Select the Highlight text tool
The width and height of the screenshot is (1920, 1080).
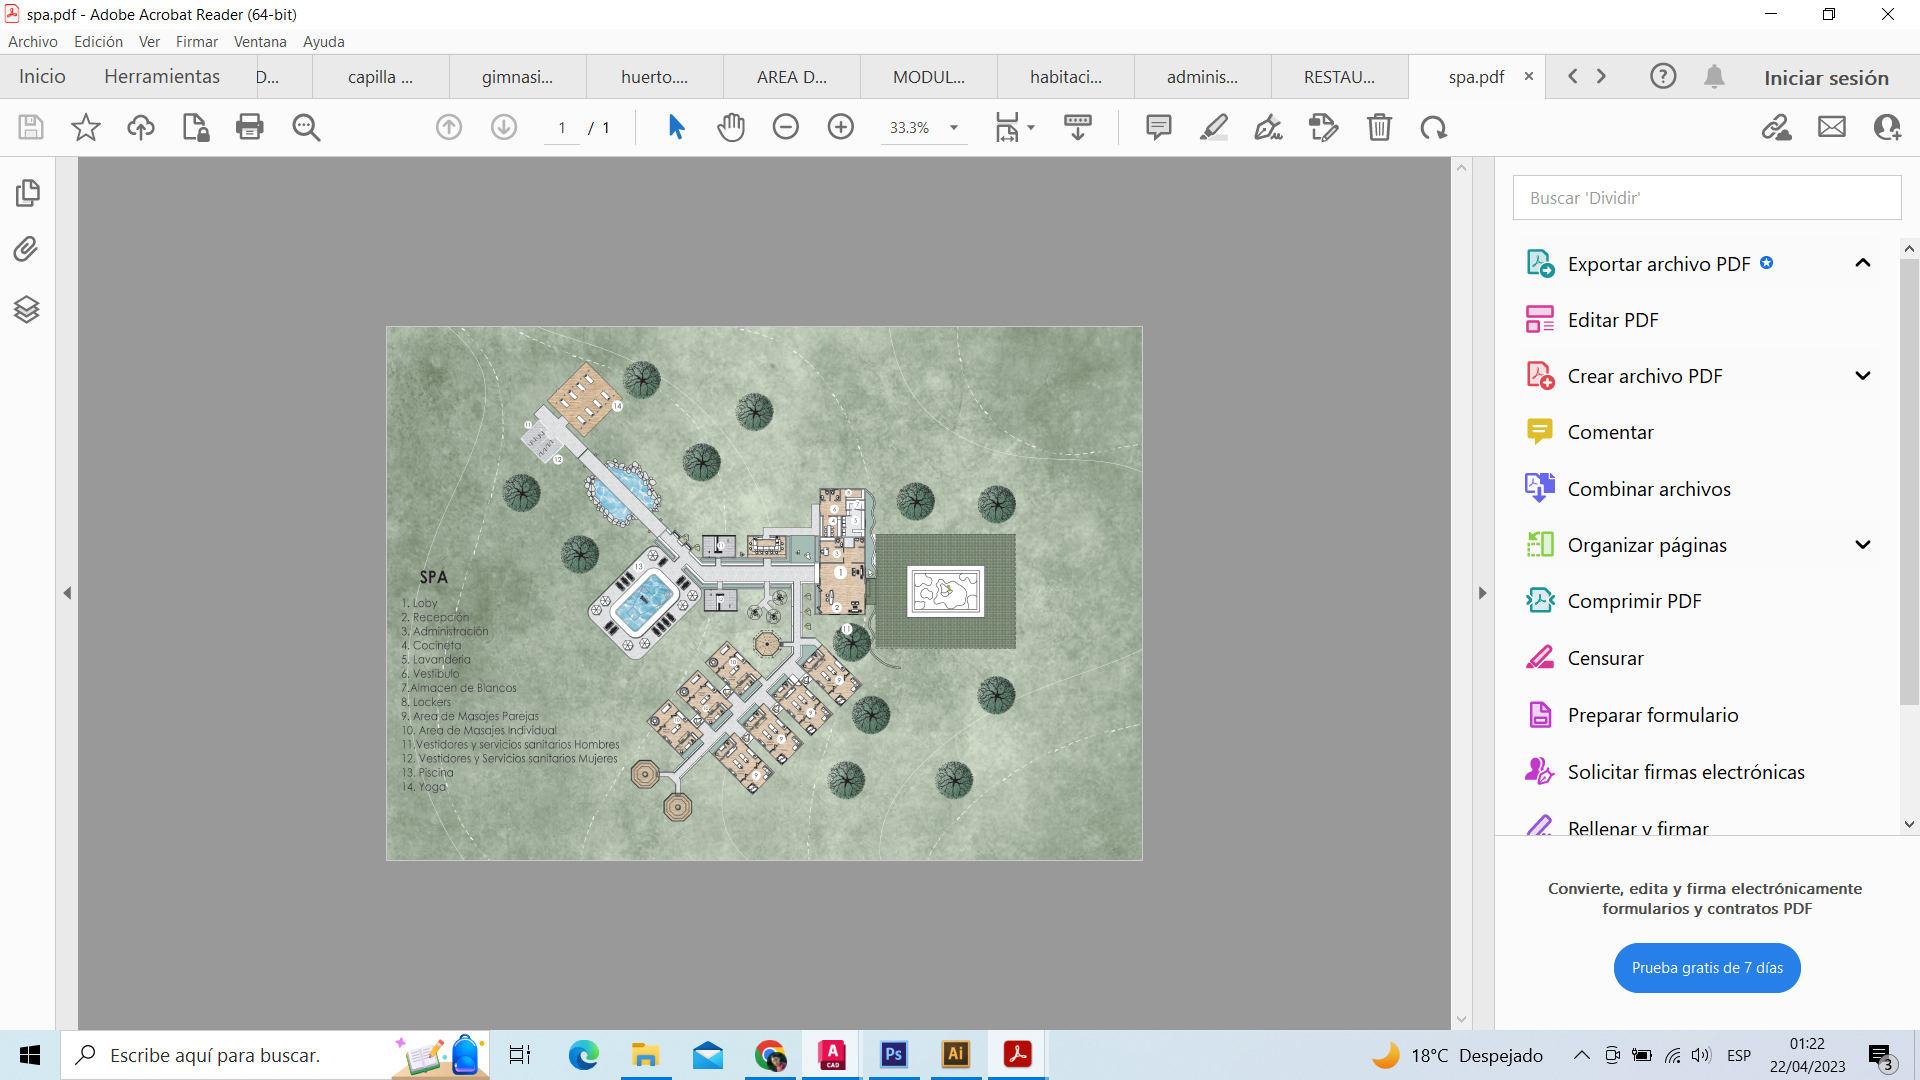pyautogui.click(x=1213, y=127)
